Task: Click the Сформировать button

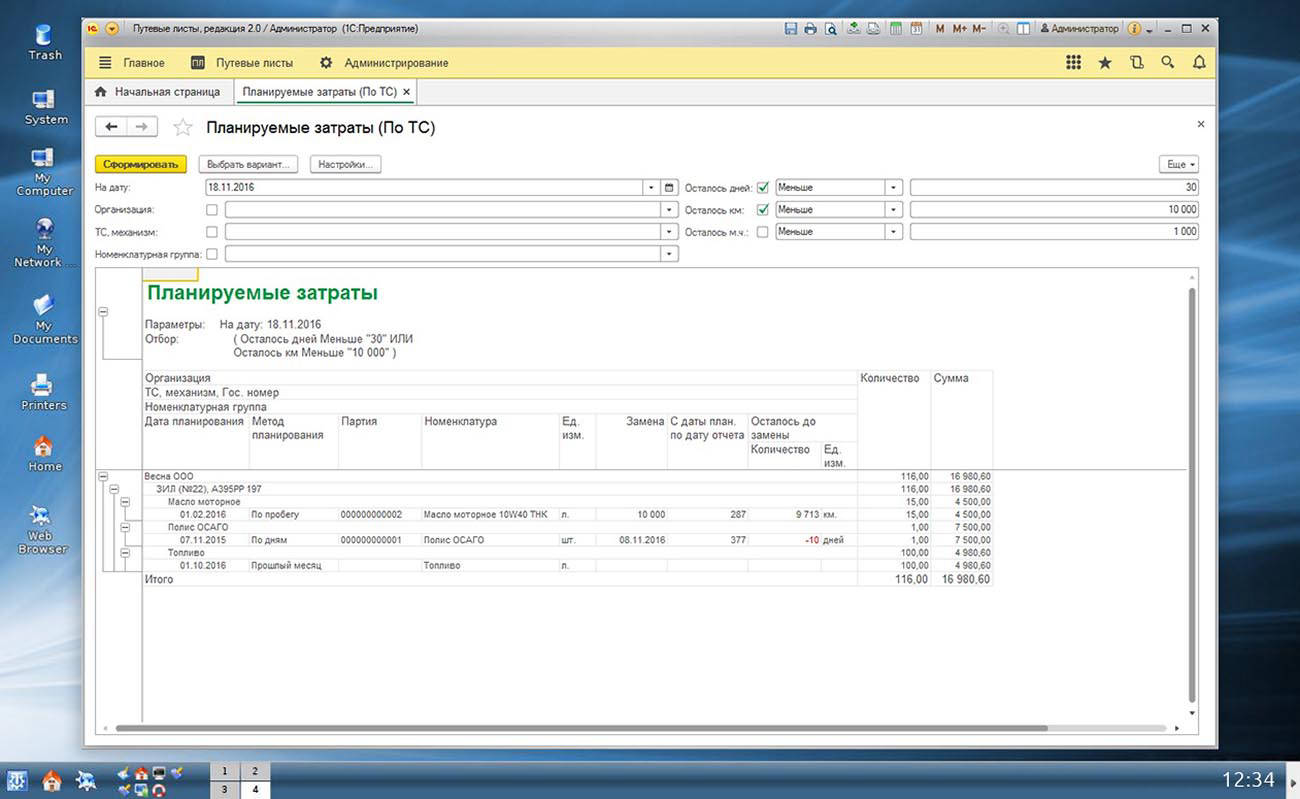Action: [141, 164]
